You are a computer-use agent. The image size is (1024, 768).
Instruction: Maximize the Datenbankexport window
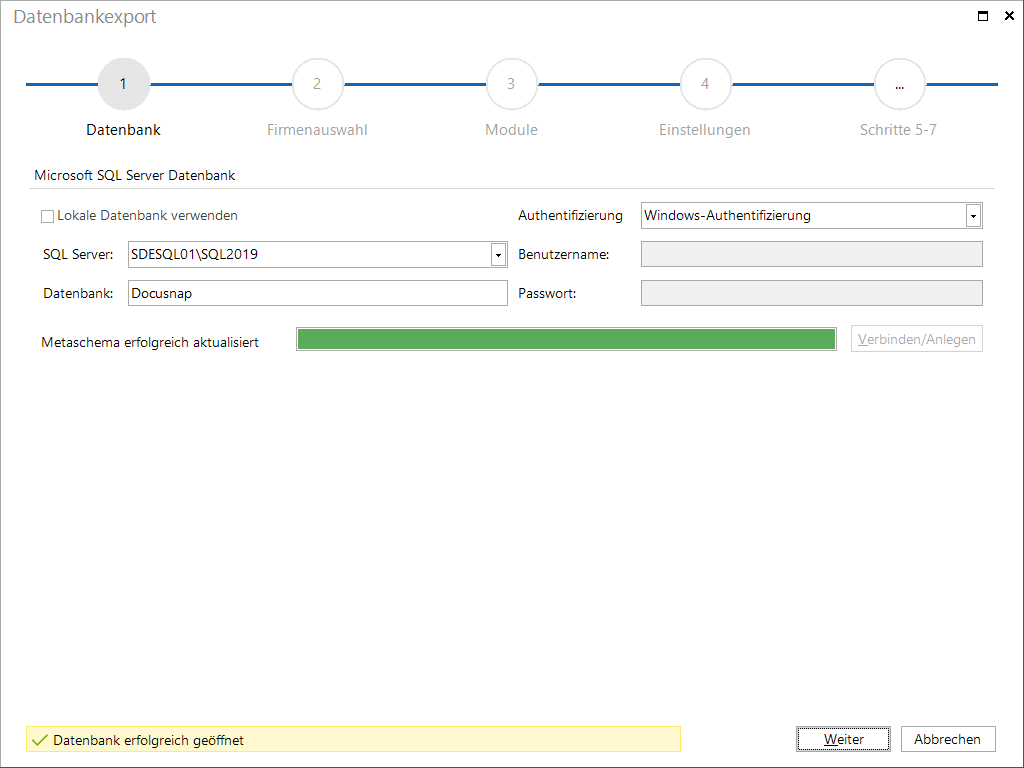[x=982, y=16]
